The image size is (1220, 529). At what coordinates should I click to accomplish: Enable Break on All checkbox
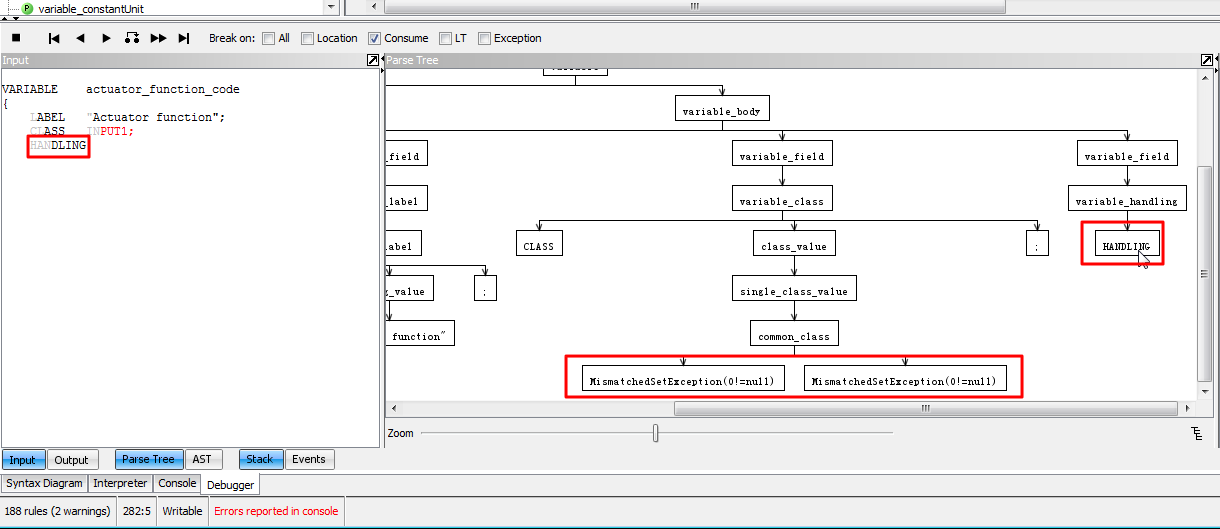pyautogui.click(x=268, y=39)
